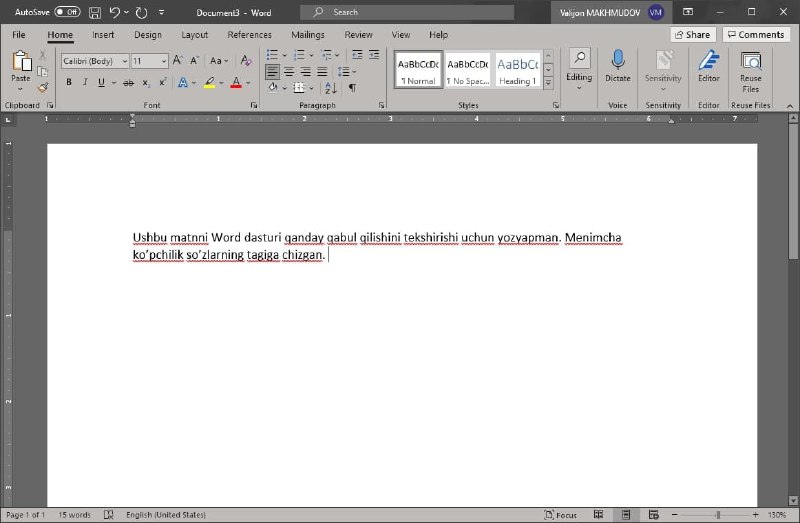Increase font size with grow icon
The height and width of the screenshot is (523, 800).
pyautogui.click(x=177, y=61)
